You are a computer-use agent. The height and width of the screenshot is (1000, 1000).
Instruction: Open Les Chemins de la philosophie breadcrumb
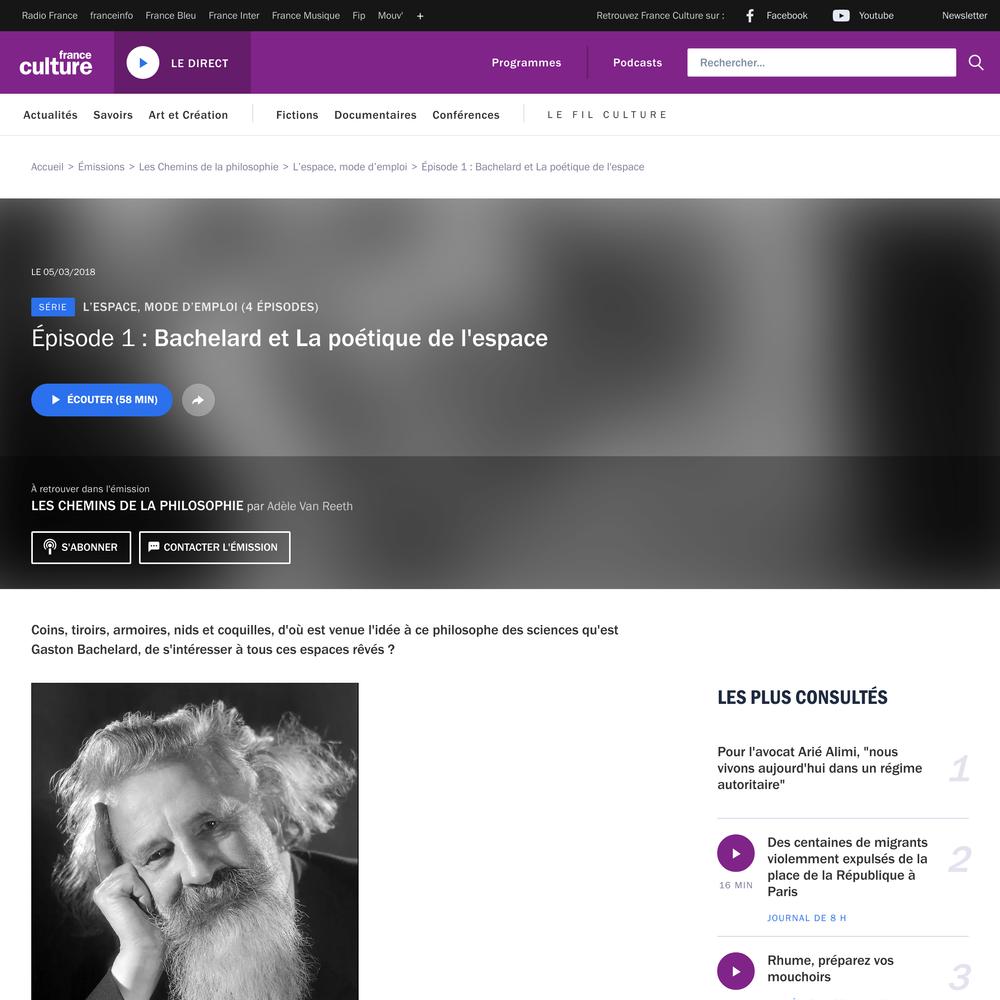pyautogui.click(x=209, y=166)
